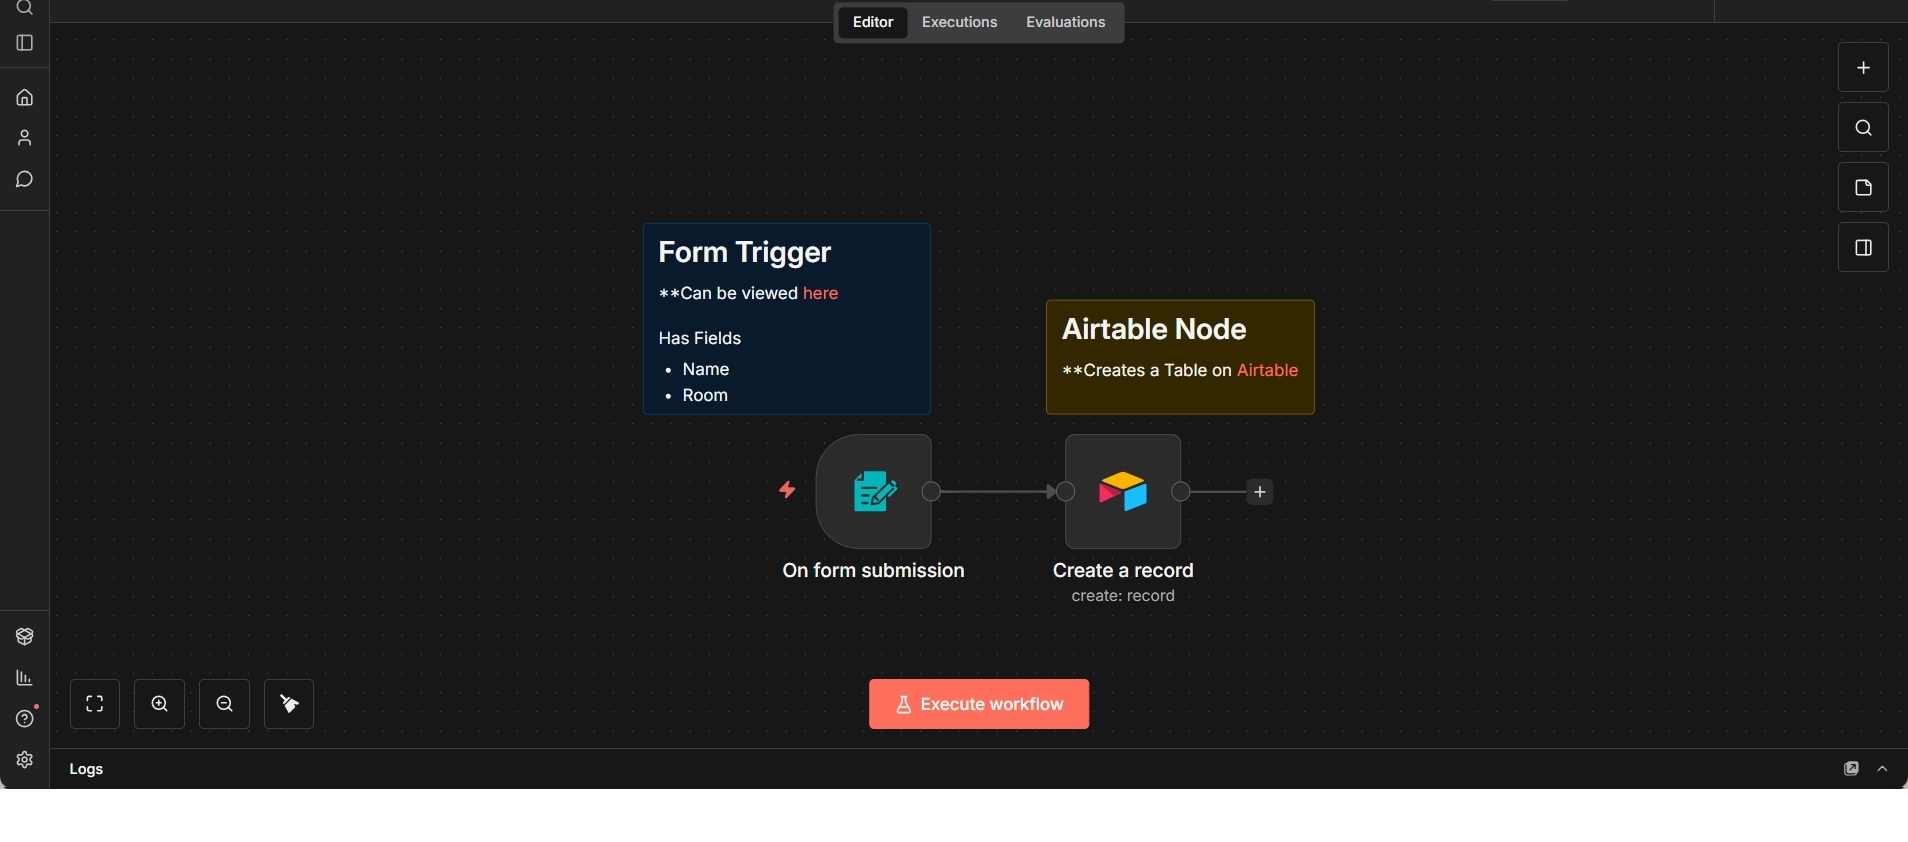Open Settings gear in left sidebar
Image resolution: width=1908 pixels, height=842 pixels.
(25, 760)
